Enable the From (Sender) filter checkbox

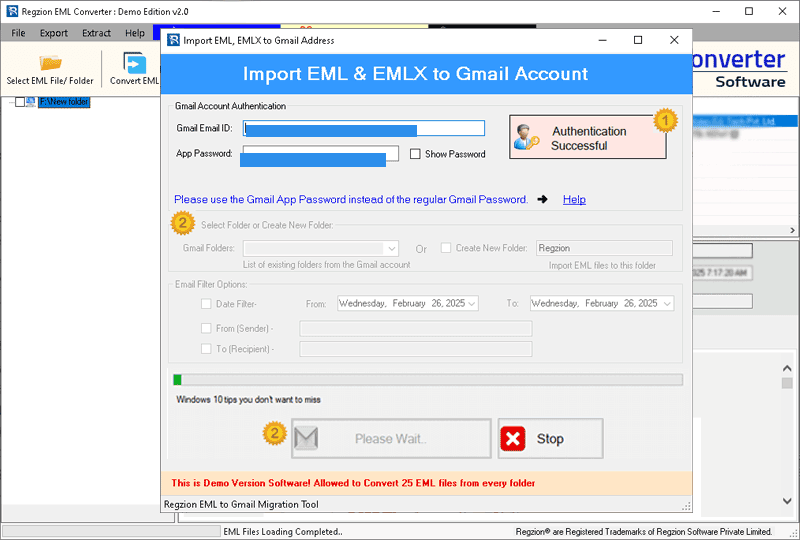tap(206, 328)
